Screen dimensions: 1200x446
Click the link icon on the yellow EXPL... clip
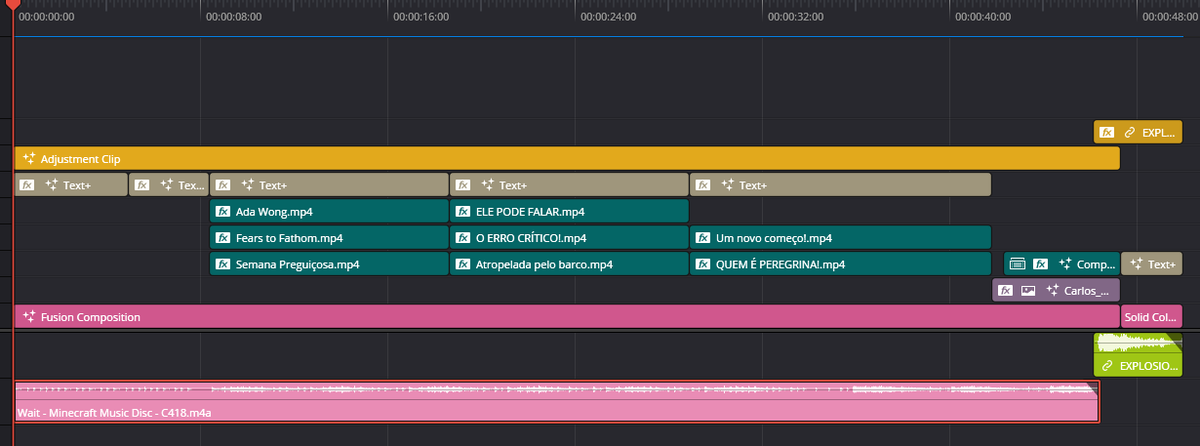pos(1130,132)
